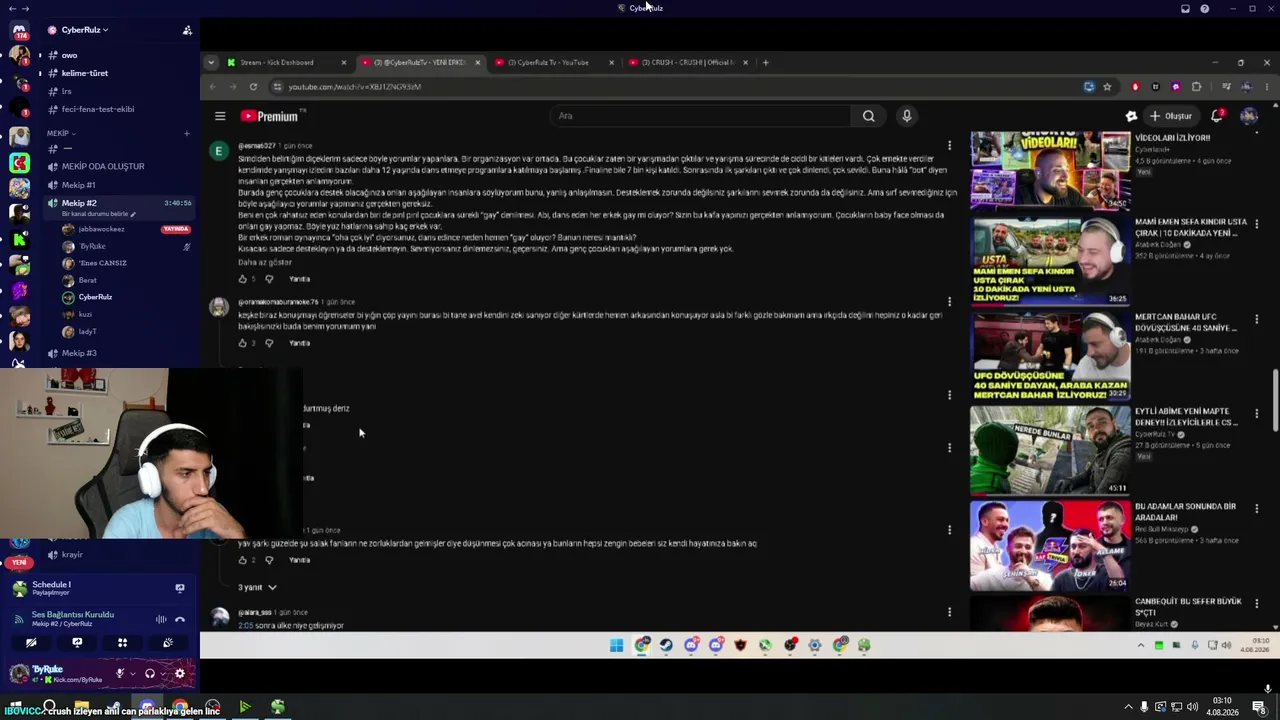1280x720 pixels.
Task: Expand comment with Daha az göster link
Action: tap(265, 262)
